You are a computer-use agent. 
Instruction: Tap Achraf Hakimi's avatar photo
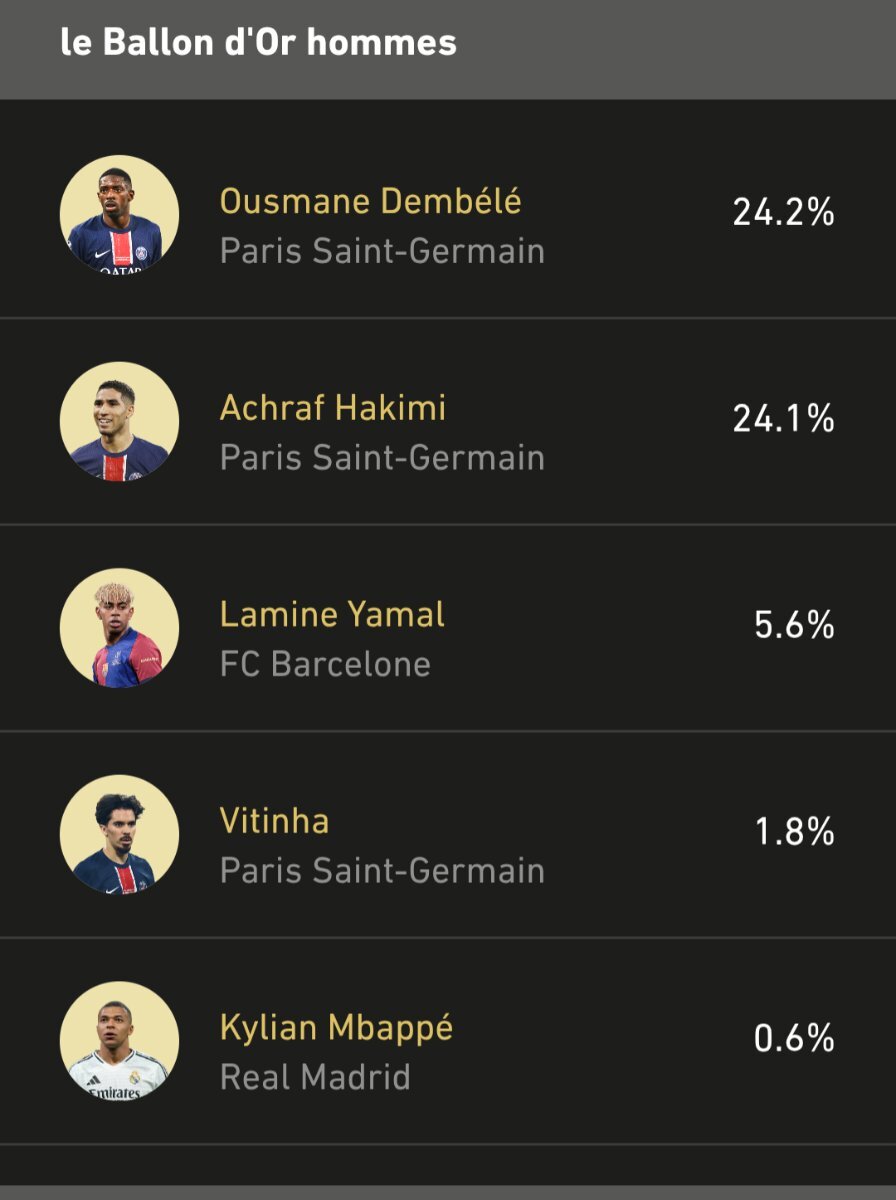119,421
